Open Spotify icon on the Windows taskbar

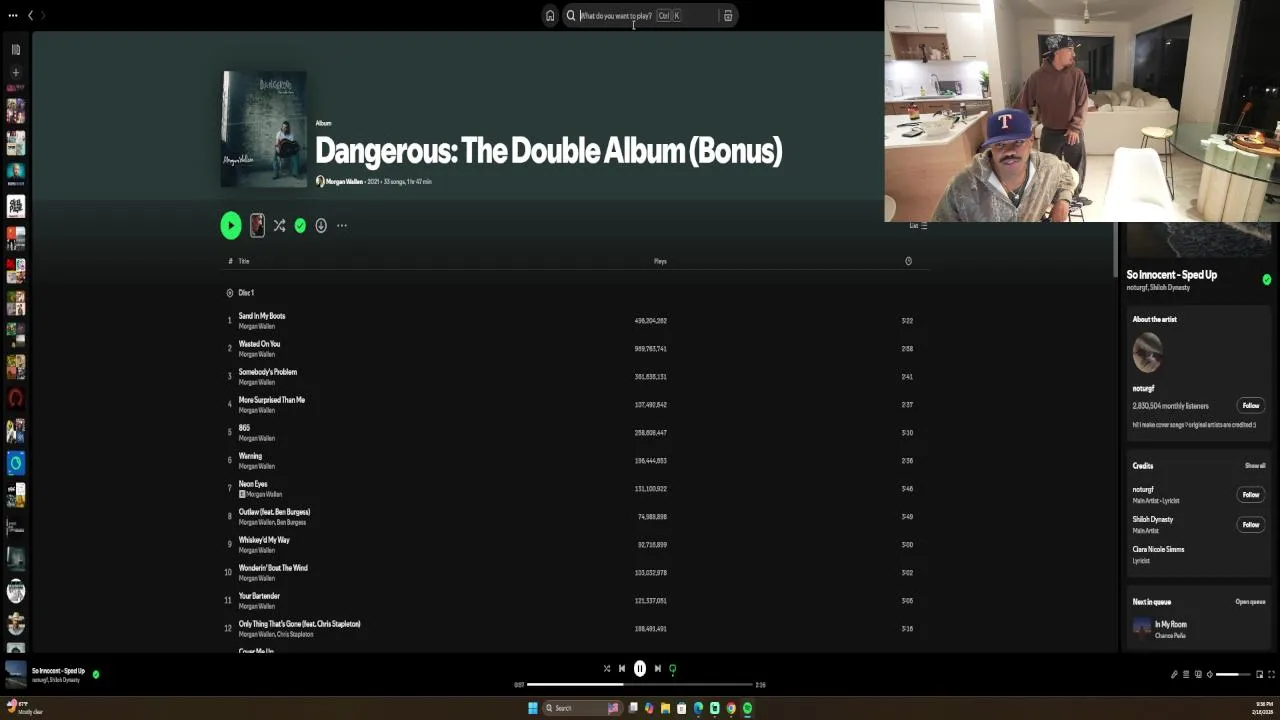747,708
